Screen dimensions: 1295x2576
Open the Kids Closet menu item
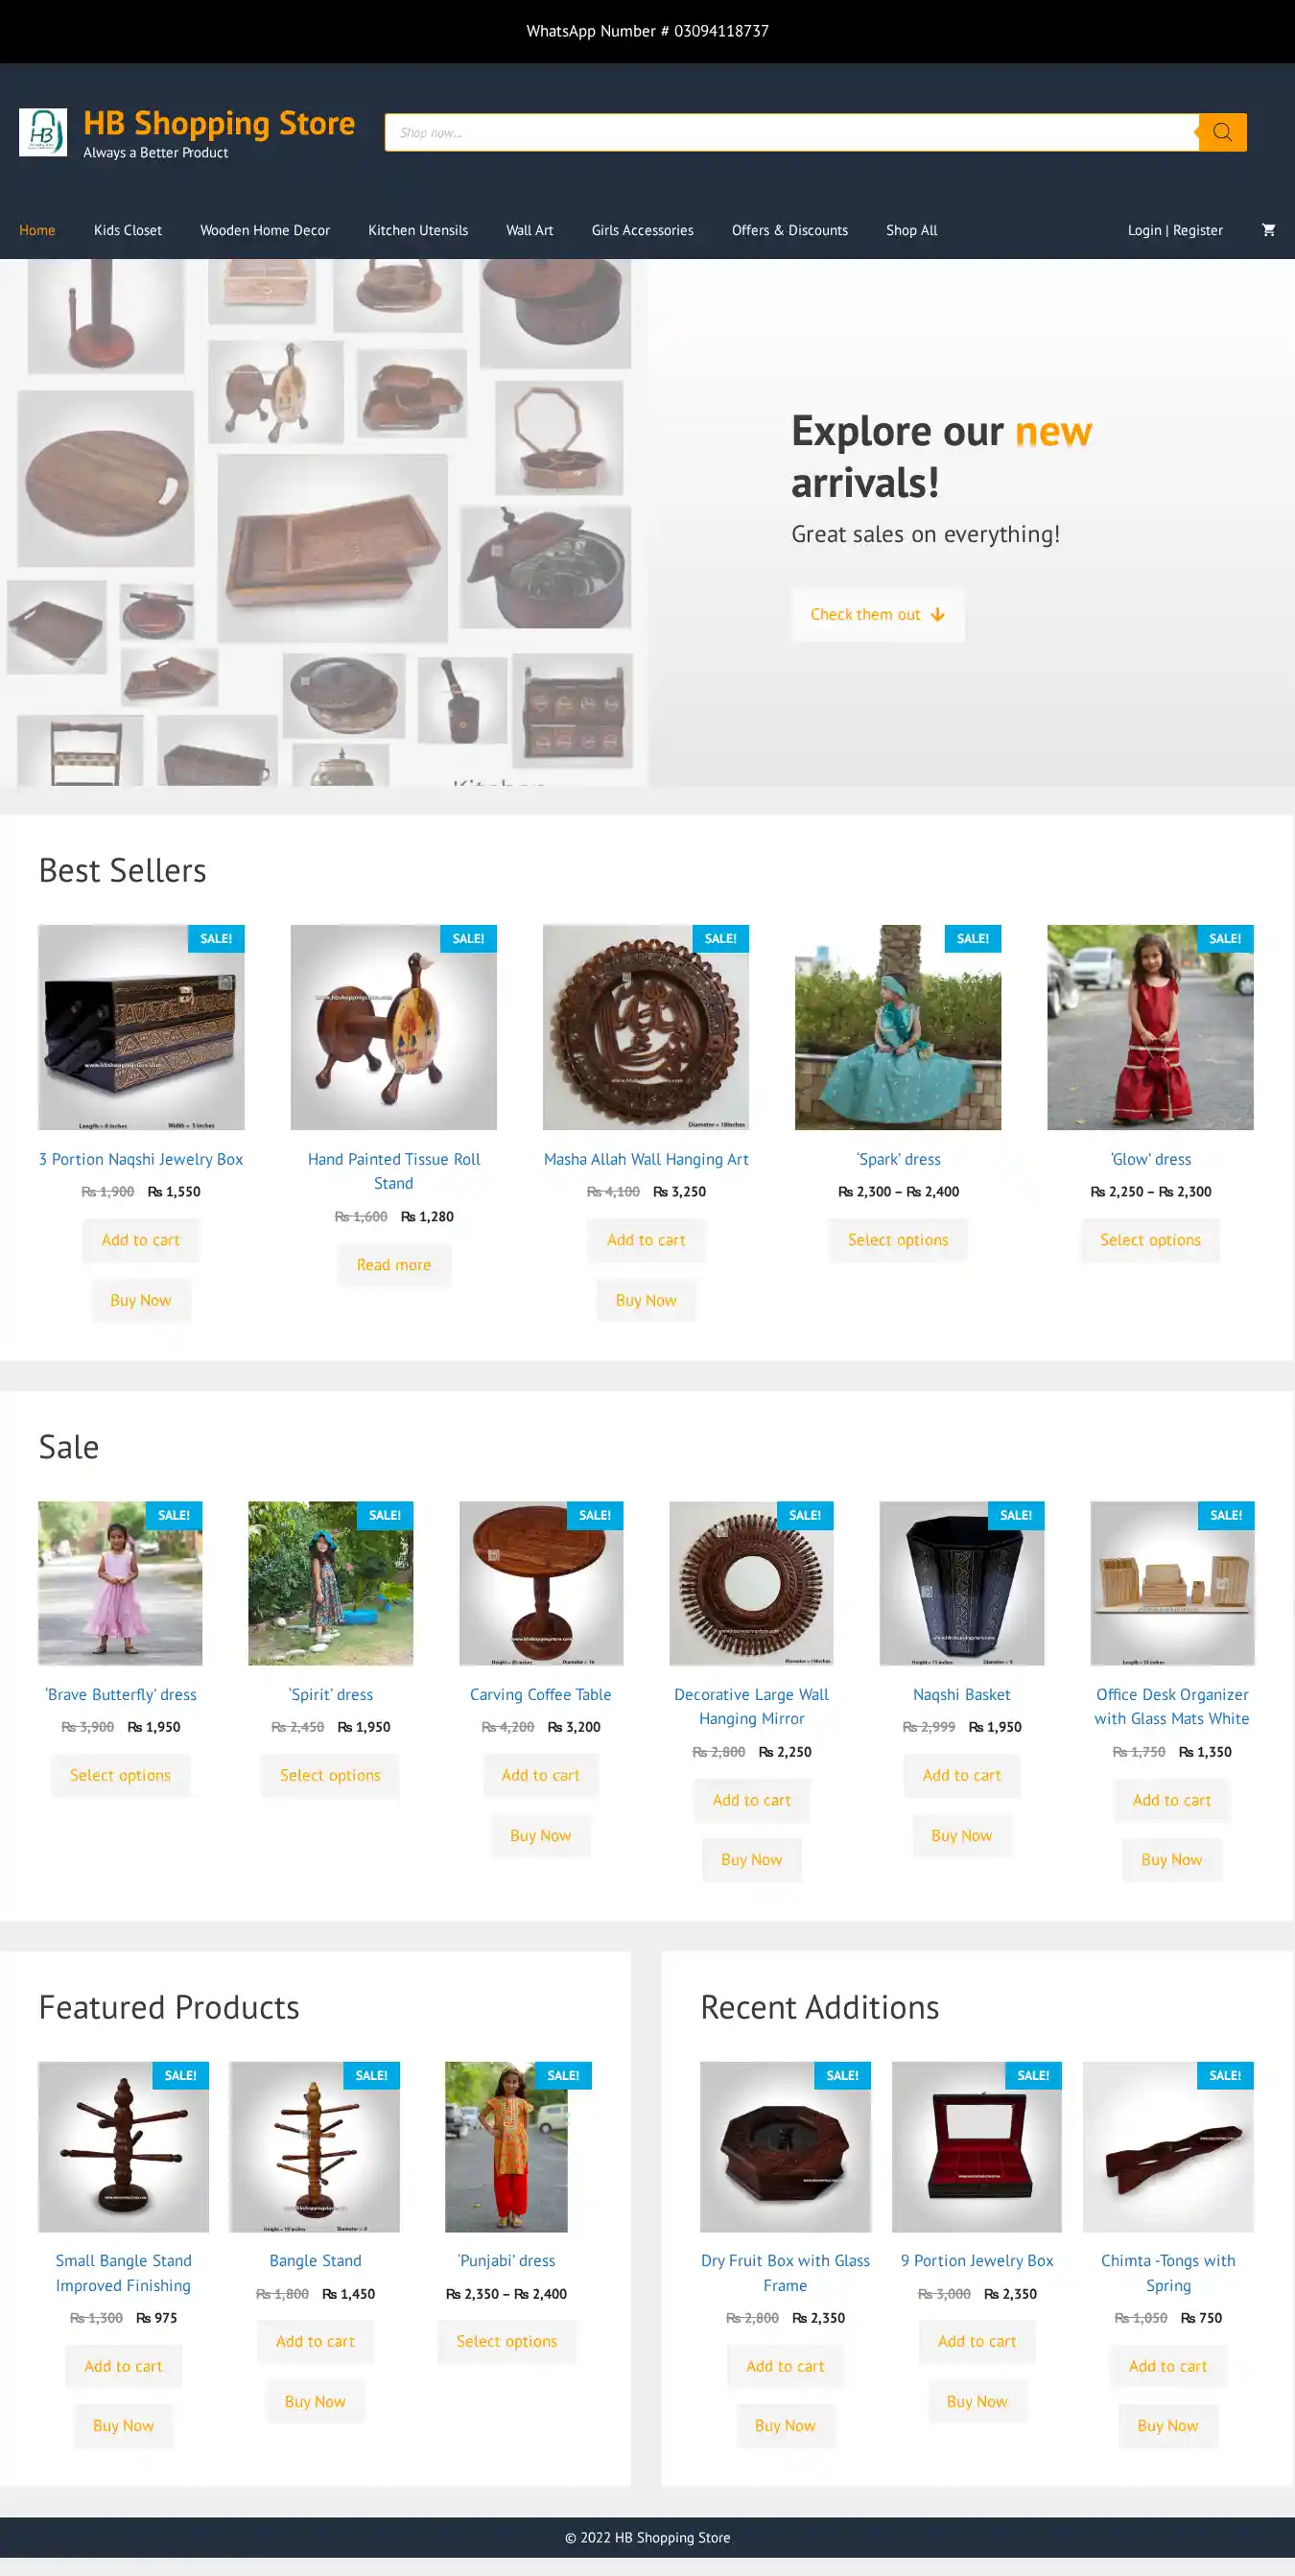128,230
